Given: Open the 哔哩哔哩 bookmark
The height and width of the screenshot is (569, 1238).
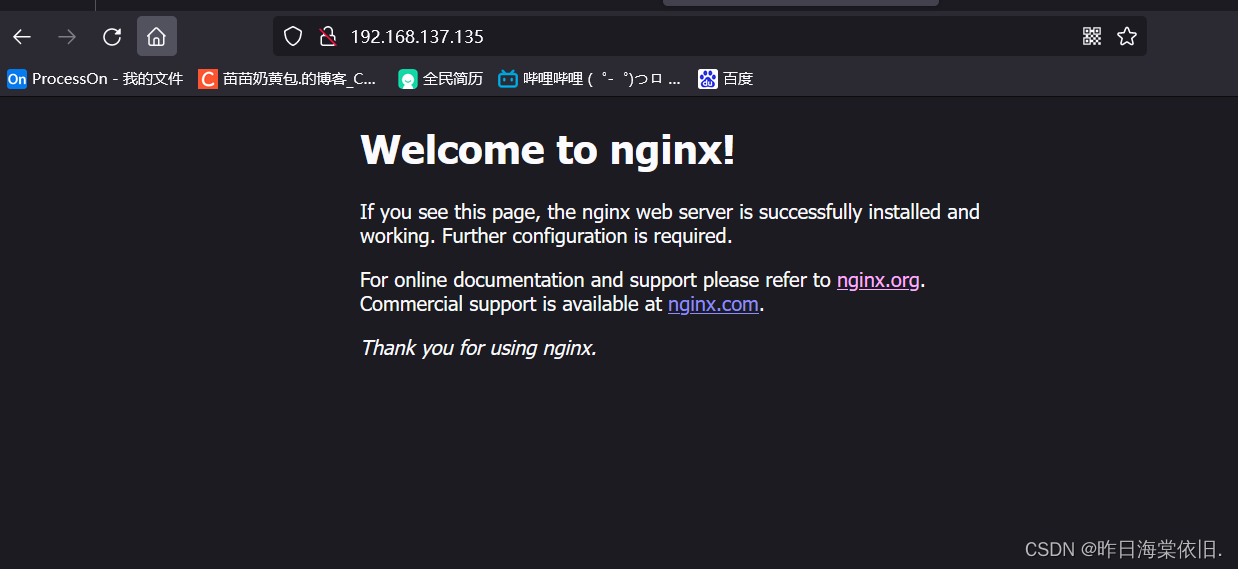Looking at the screenshot, I should tap(590, 79).
